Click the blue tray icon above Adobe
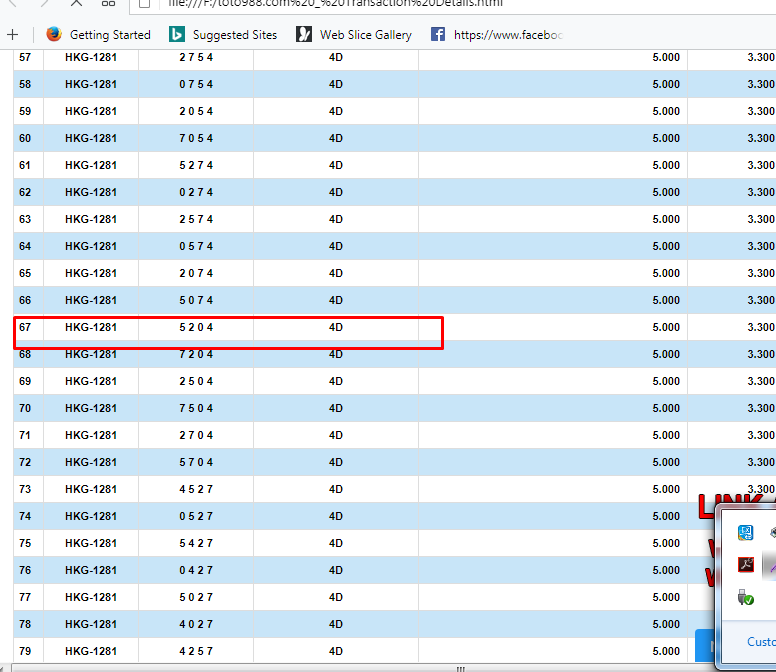Image resolution: width=776 pixels, height=672 pixels. tap(745, 532)
